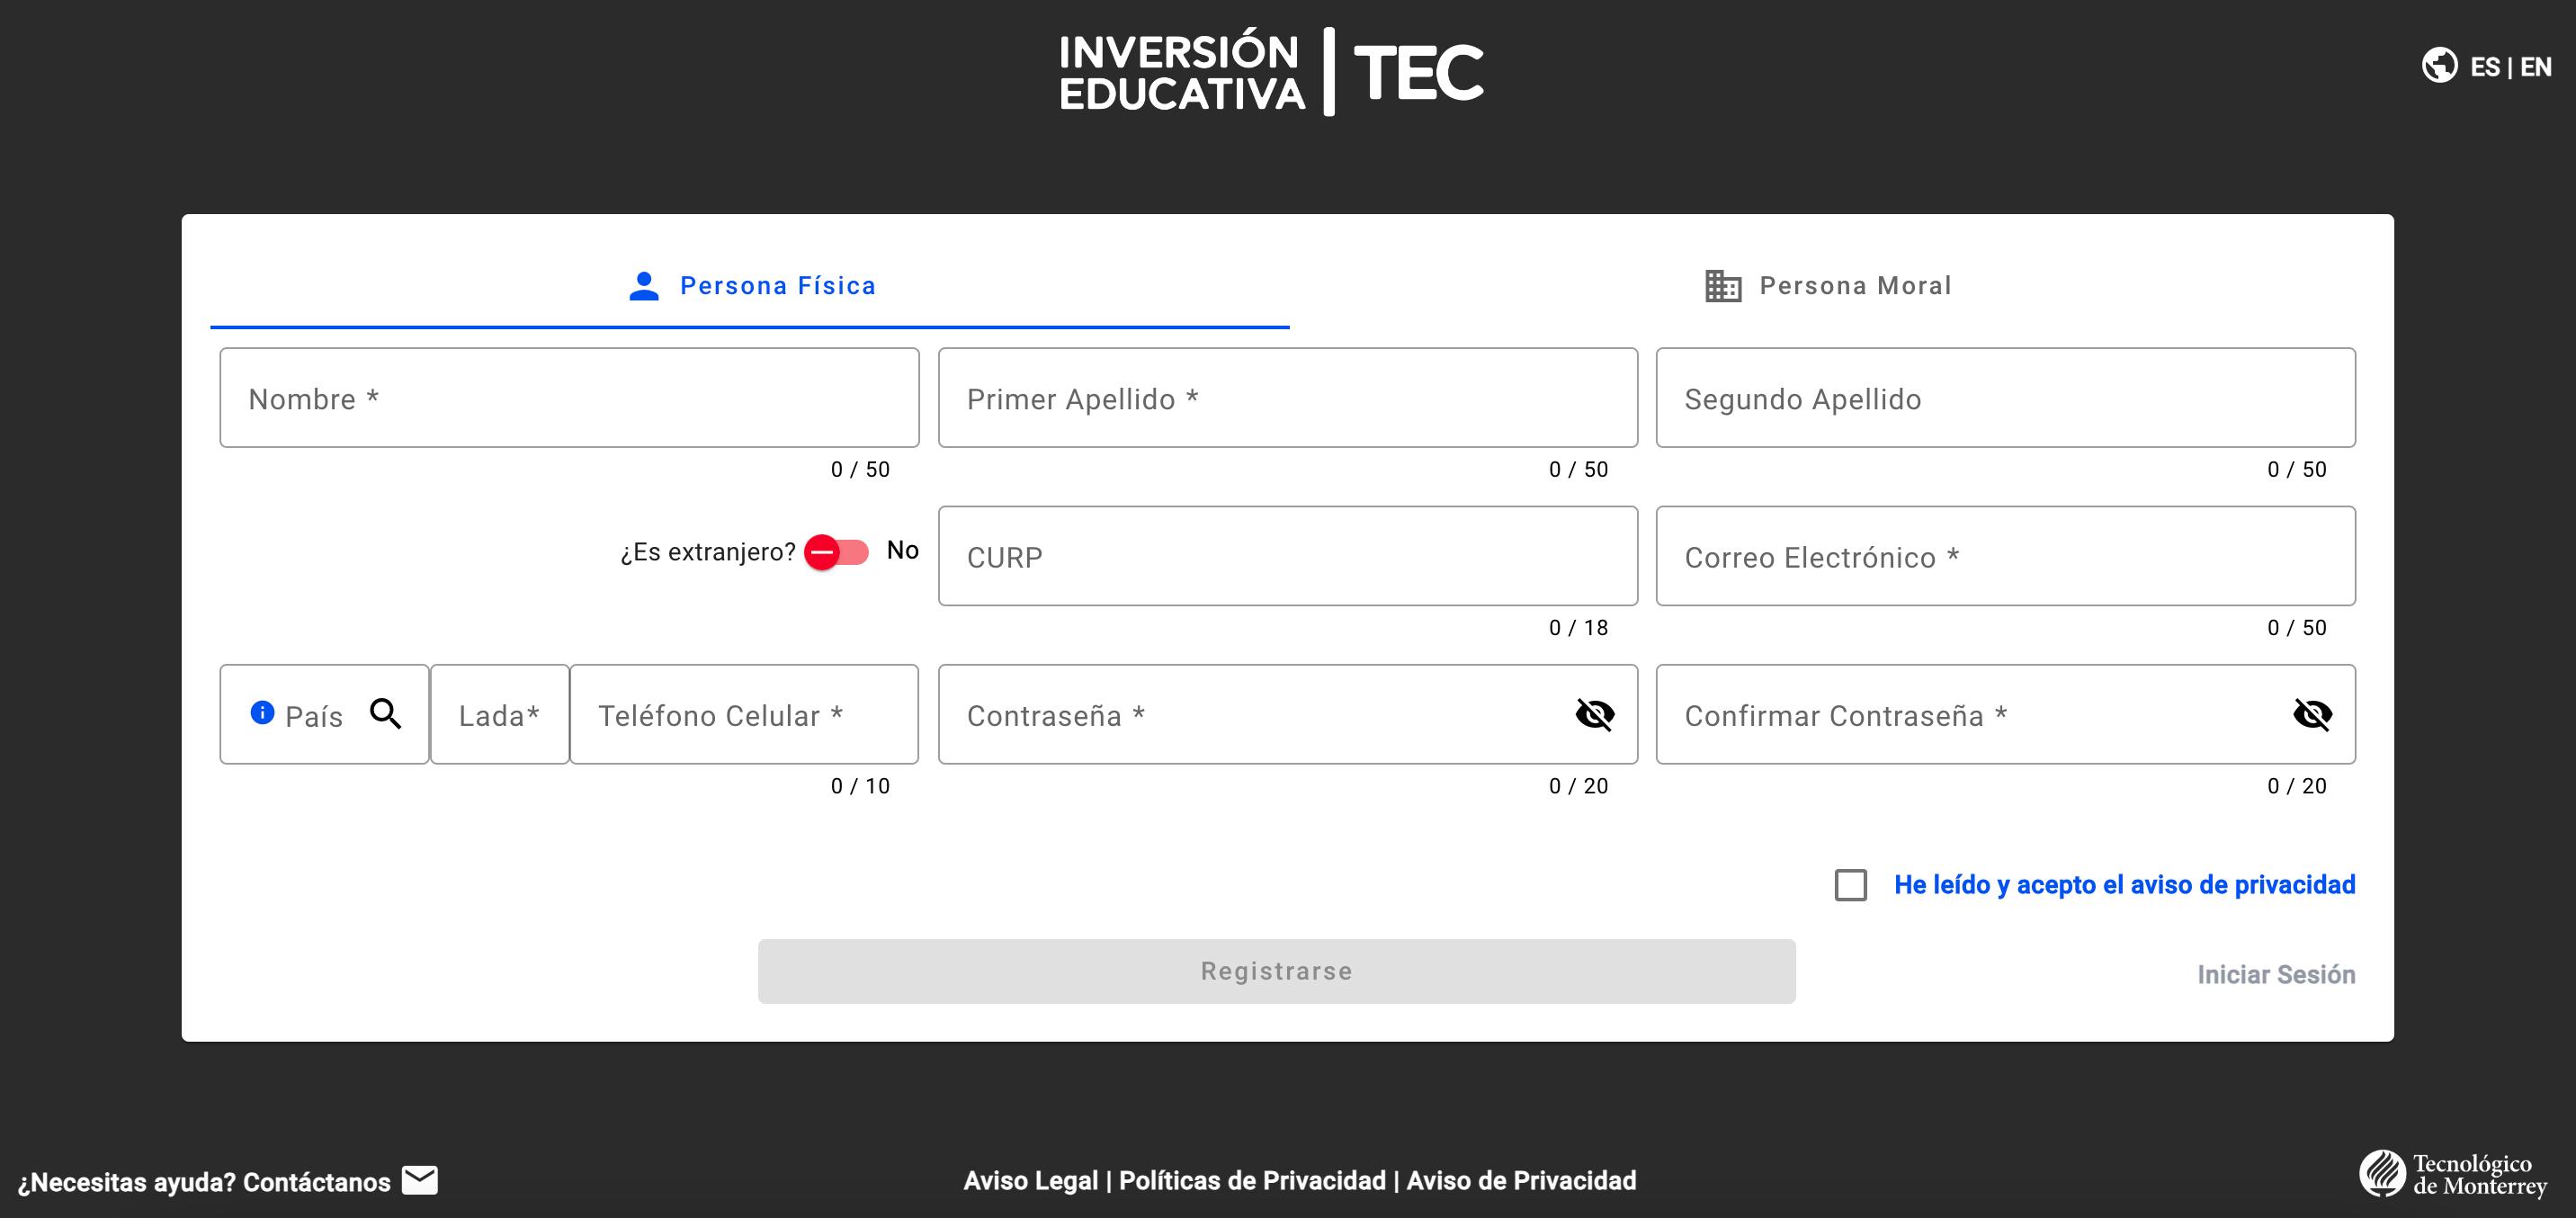Click the contact envelope icon
The width and height of the screenshot is (2576, 1218).
coord(420,1180)
